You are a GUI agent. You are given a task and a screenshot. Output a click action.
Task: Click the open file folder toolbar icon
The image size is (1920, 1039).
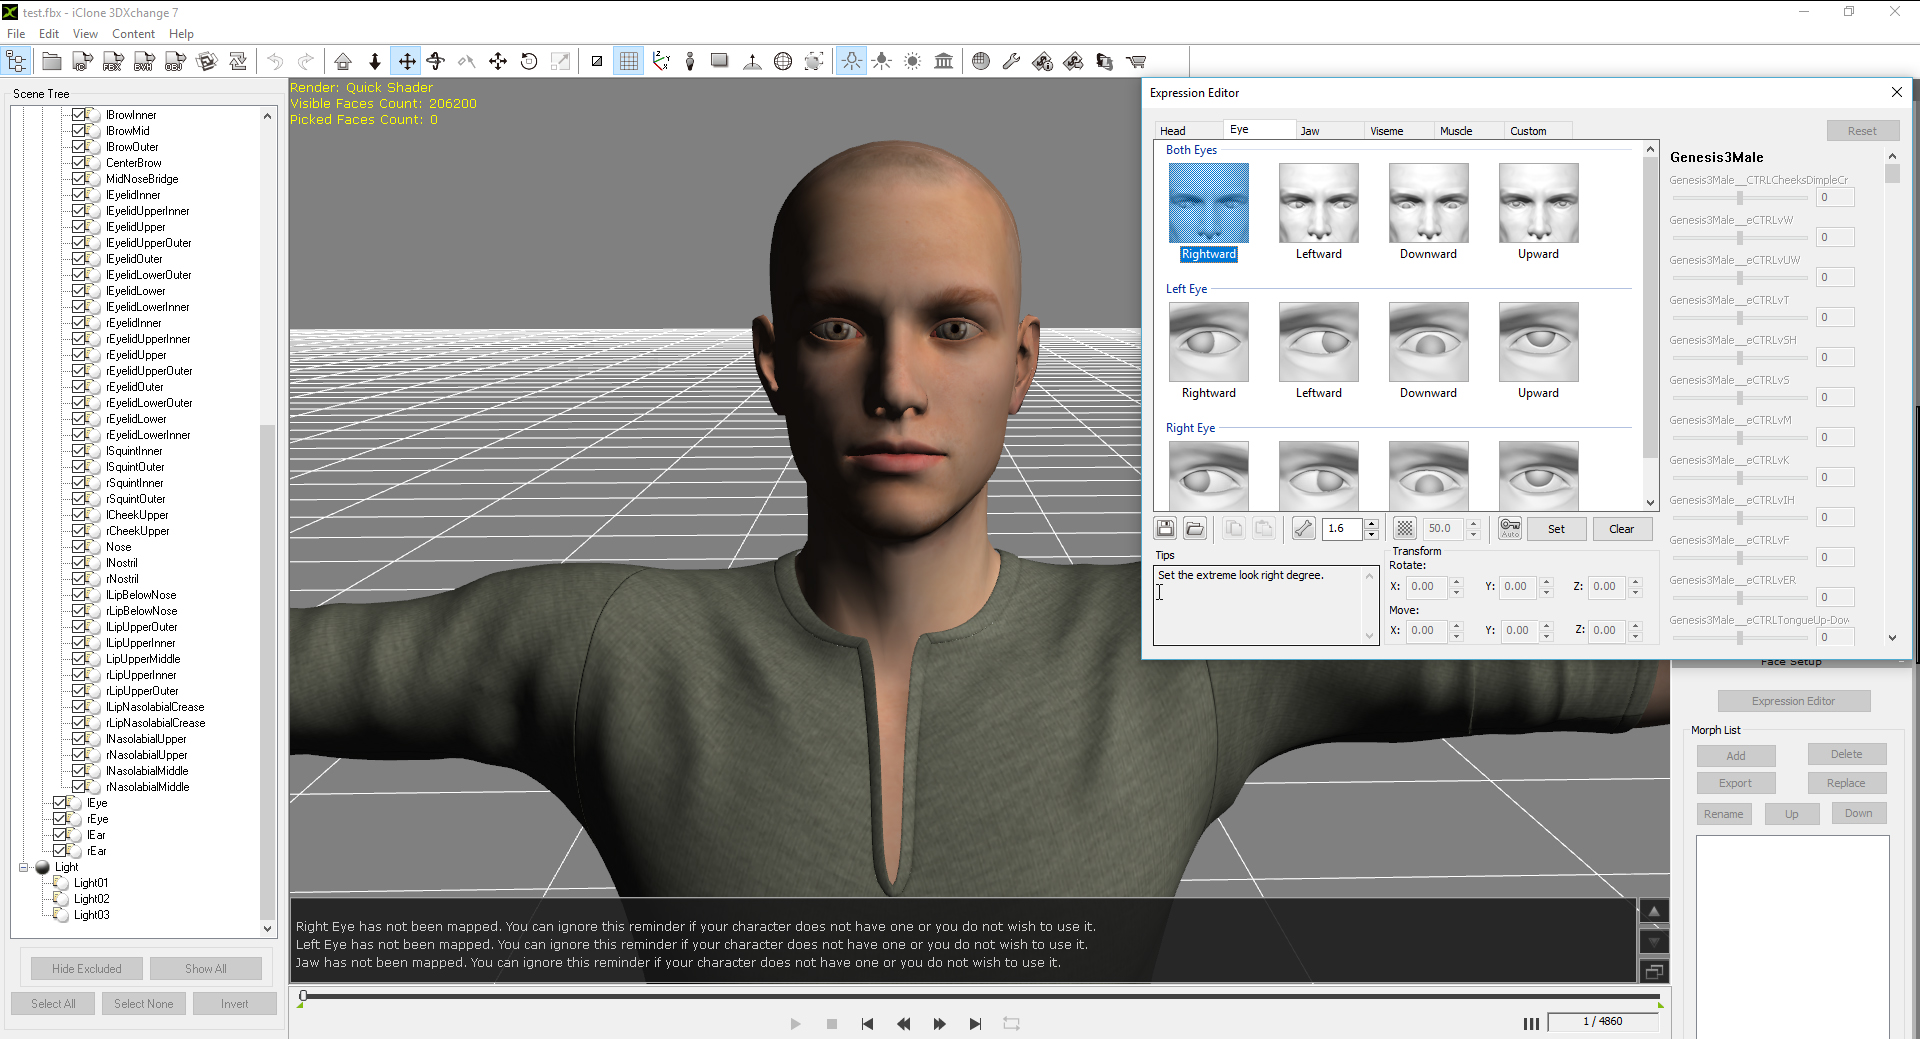tap(52, 62)
